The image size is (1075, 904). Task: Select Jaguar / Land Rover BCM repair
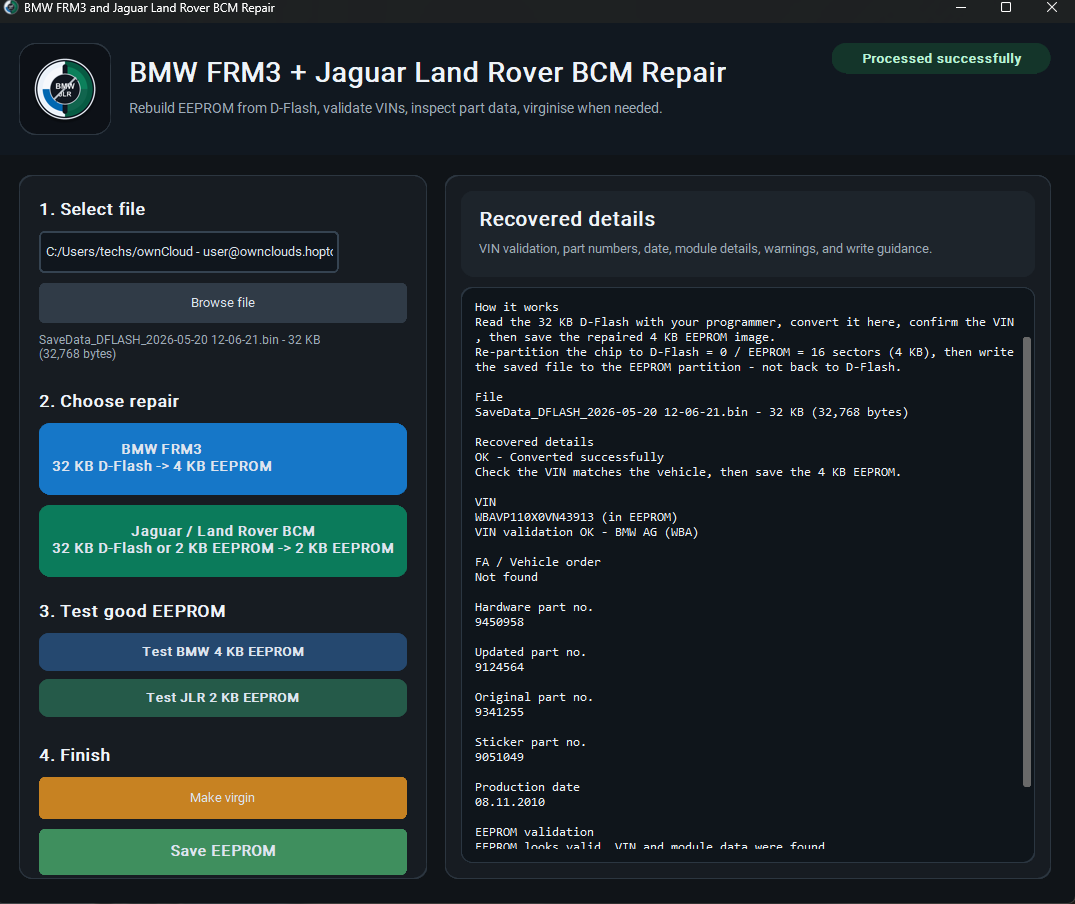223,541
